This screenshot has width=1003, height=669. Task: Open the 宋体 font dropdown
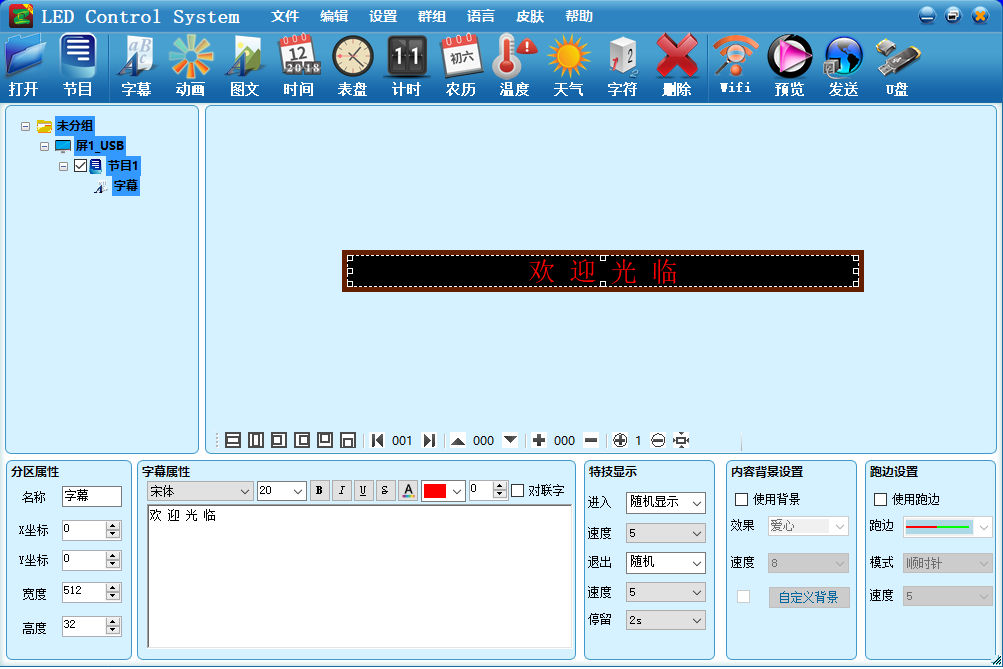click(x=200, y=491)
